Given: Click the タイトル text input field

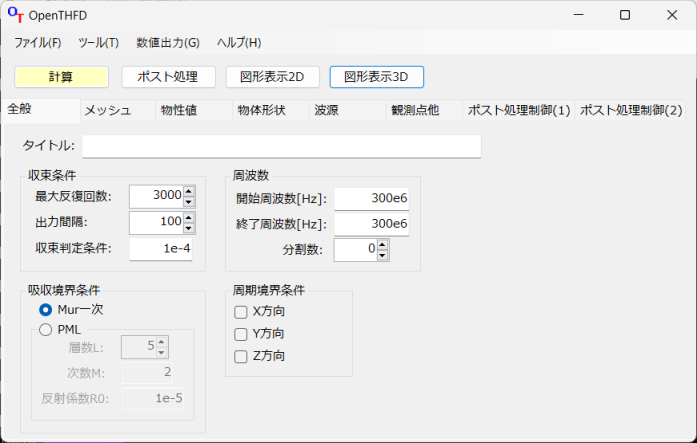Looking at the screenshot, I should pyautogui.click(x=281, y=147).
